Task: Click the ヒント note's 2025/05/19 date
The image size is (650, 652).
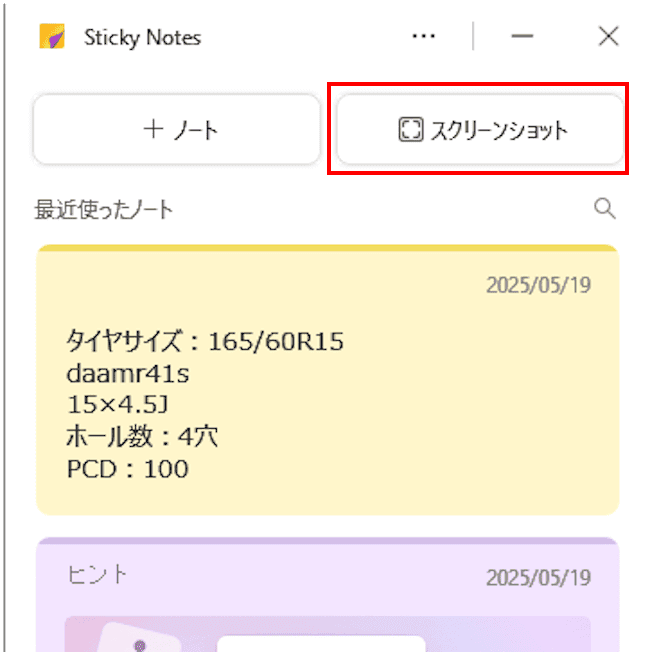Action: coord(539,578)
